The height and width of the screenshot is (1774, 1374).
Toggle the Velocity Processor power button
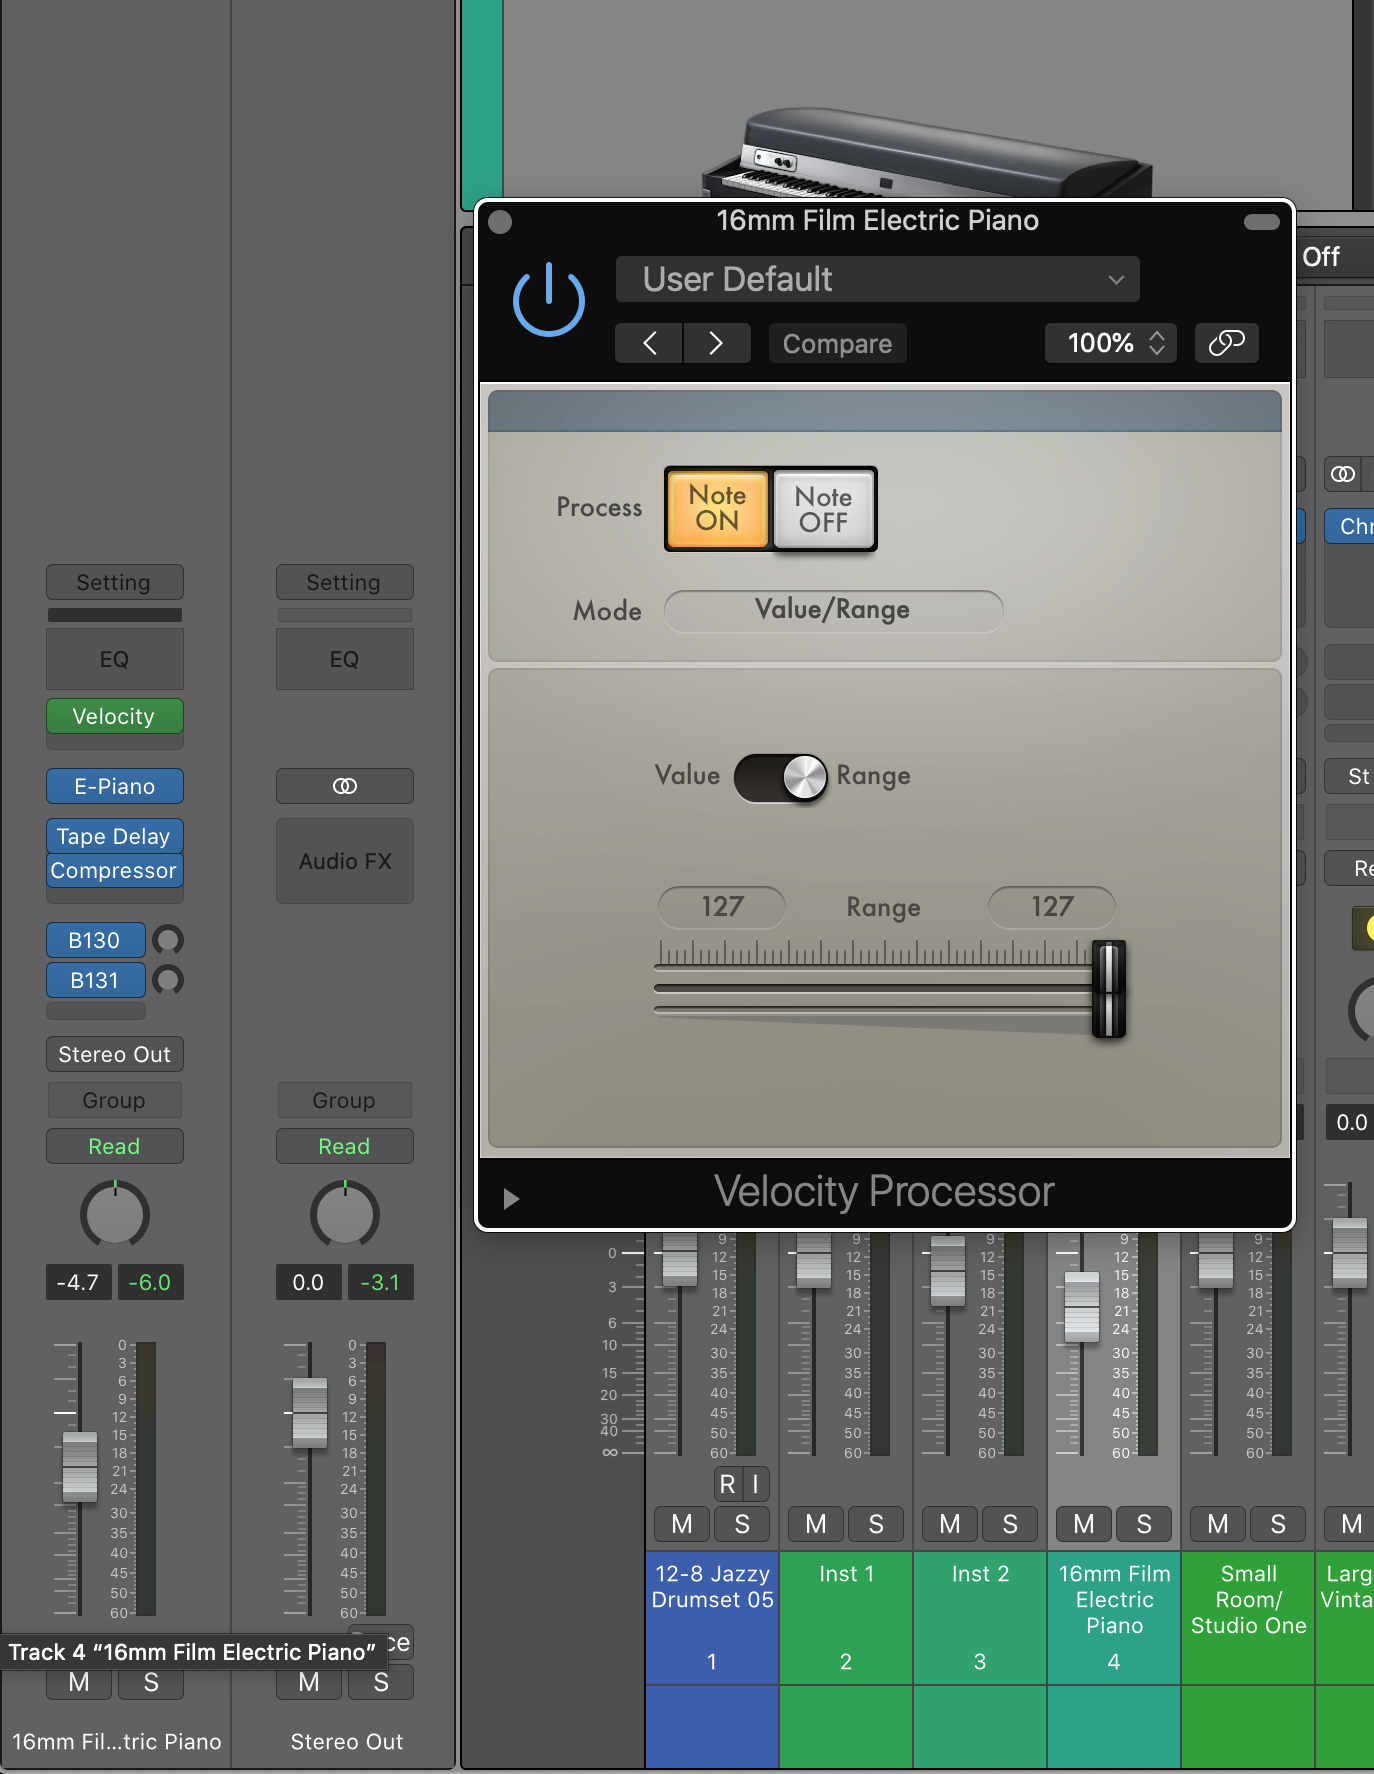(548, 300)
